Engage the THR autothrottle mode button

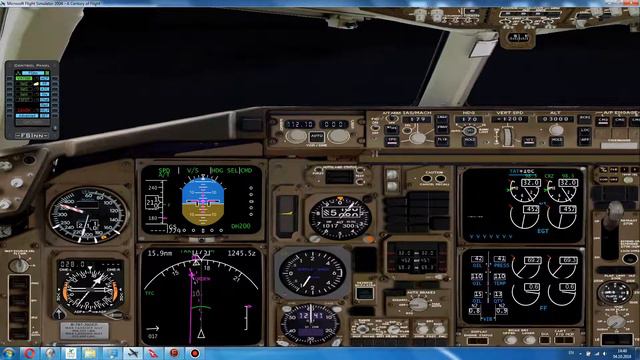[392, 130]
